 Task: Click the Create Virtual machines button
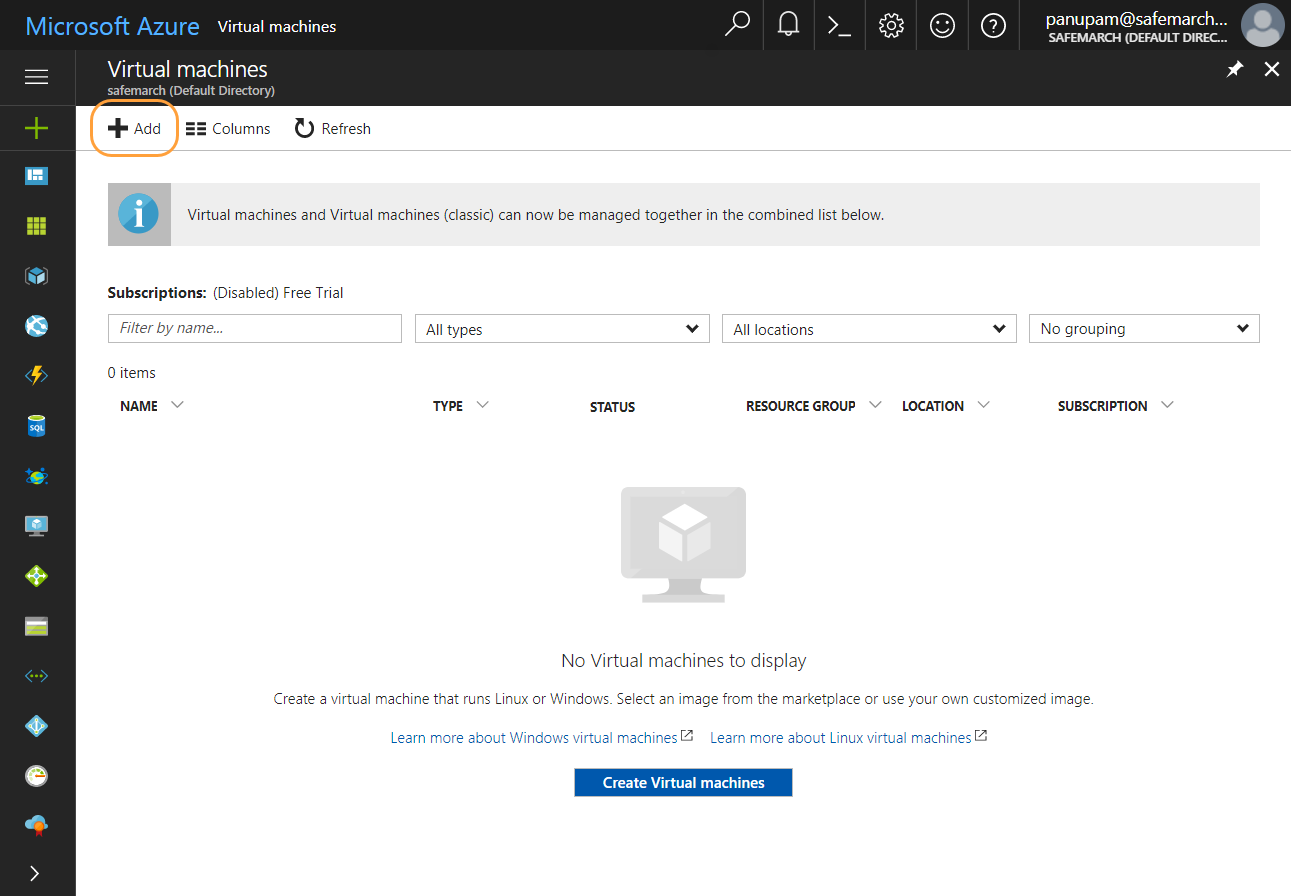(x=683, y=782)
